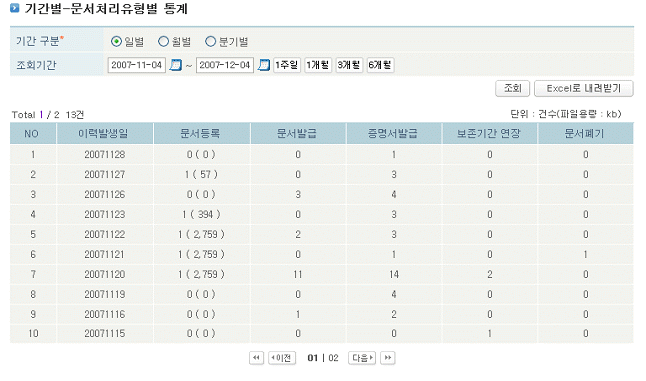This screenshot has width=646, height=381.
Task: Click date cell 20071120
Action: pyautogui.click(x=105, y=274)
